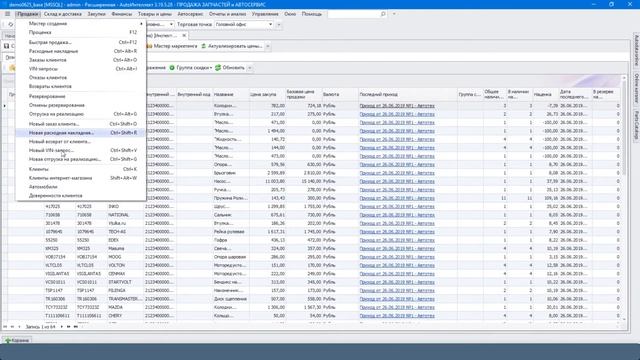
Task: Open the Финансы menu
Action: [x=122, y=14]
